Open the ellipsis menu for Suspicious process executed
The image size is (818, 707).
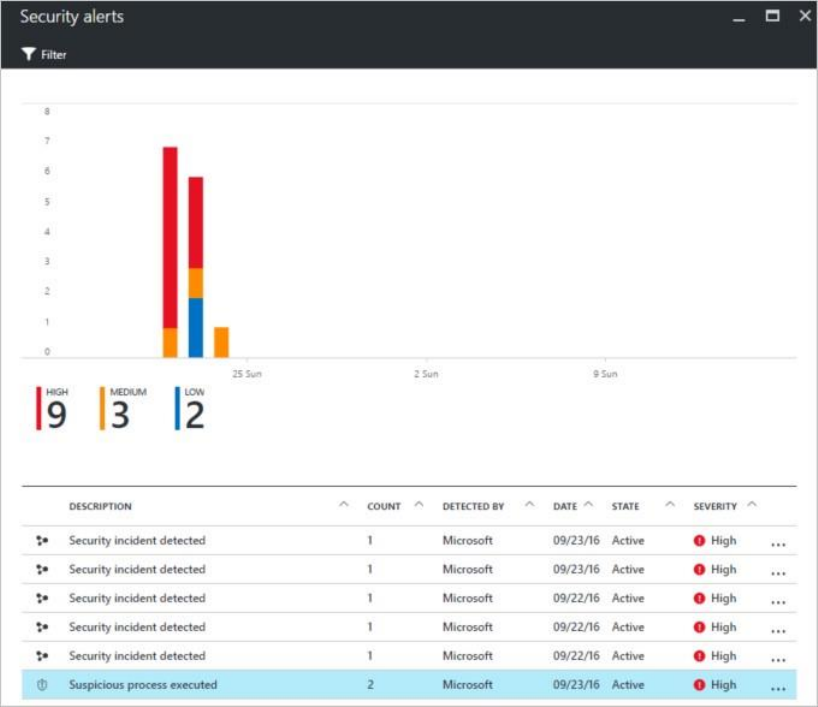(x=778, y=689)
